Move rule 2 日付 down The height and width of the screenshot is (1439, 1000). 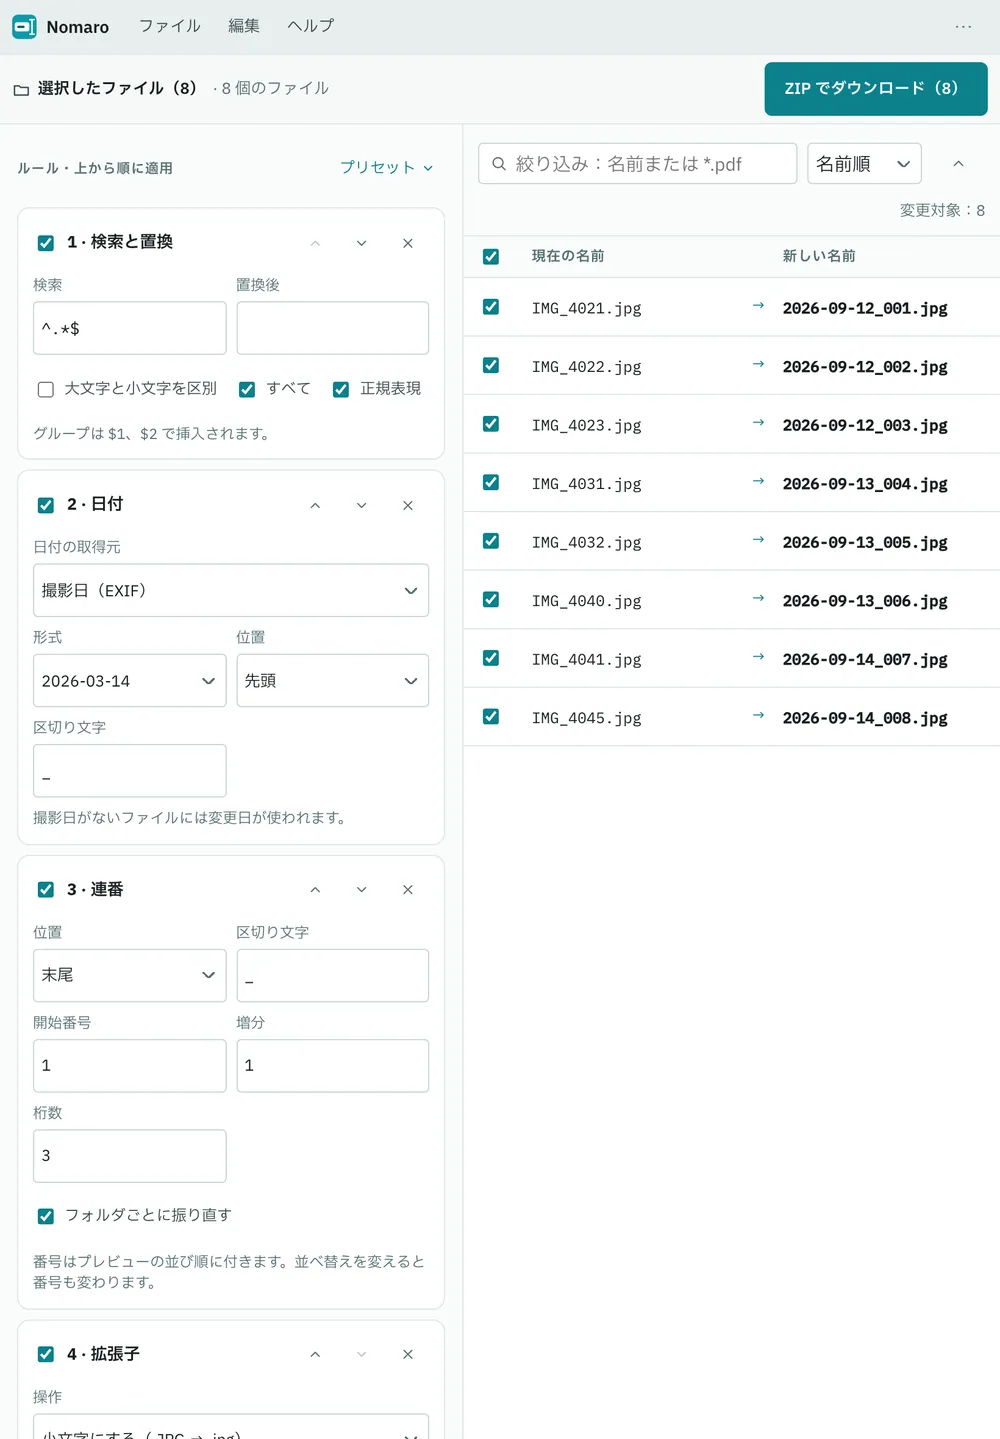tap(361, 505)
